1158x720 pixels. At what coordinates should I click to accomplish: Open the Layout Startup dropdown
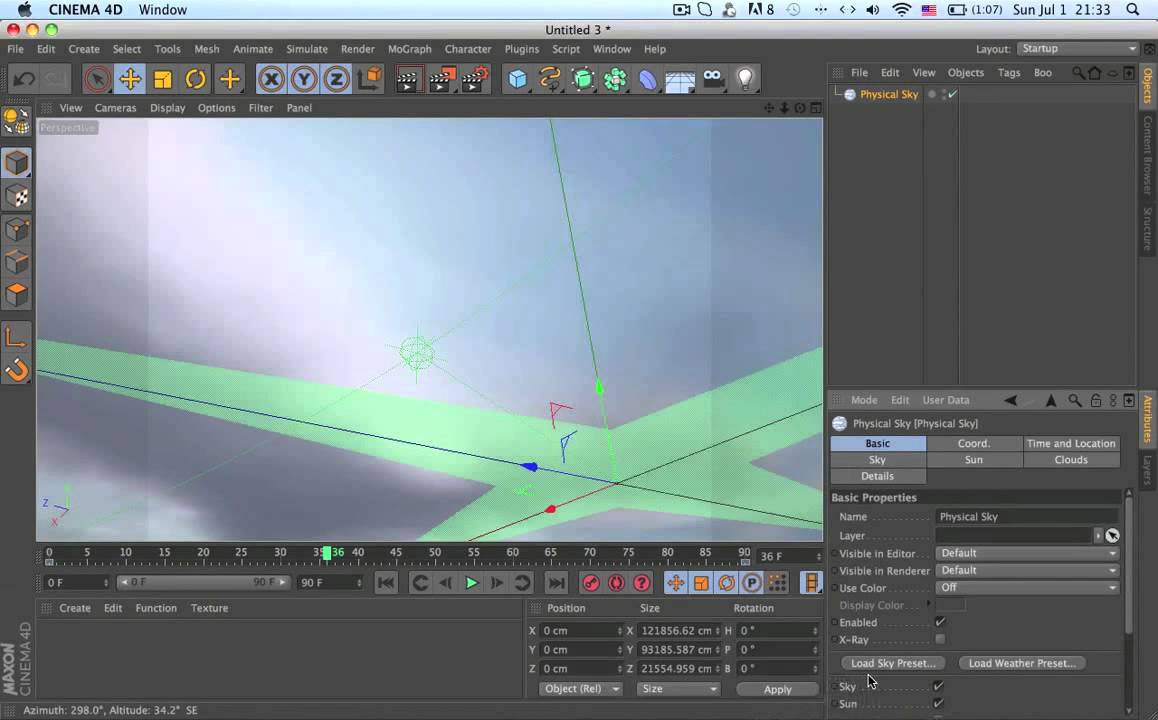1078,49
